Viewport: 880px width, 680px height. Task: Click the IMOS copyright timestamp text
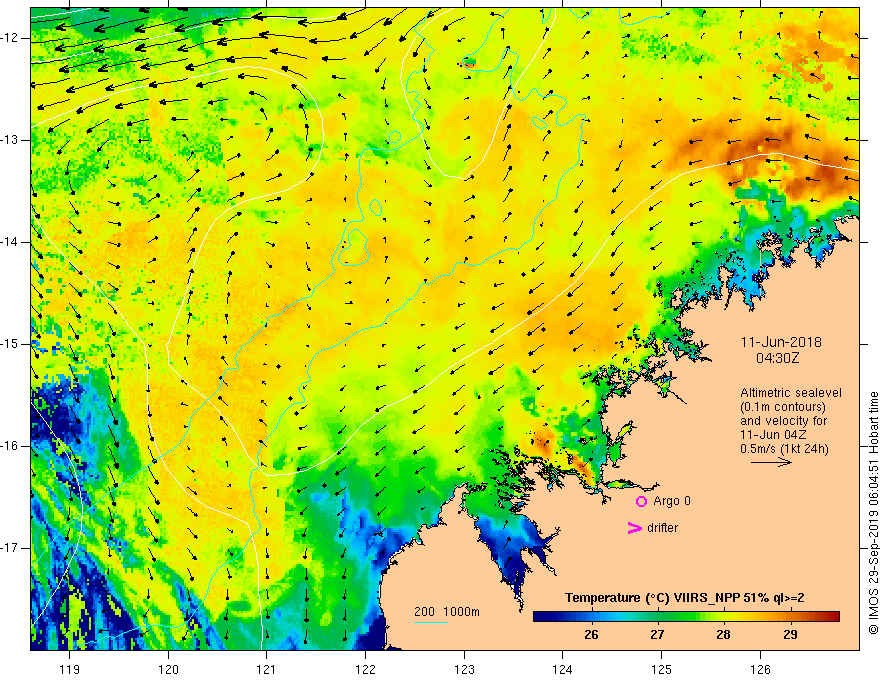click(873, 513)
